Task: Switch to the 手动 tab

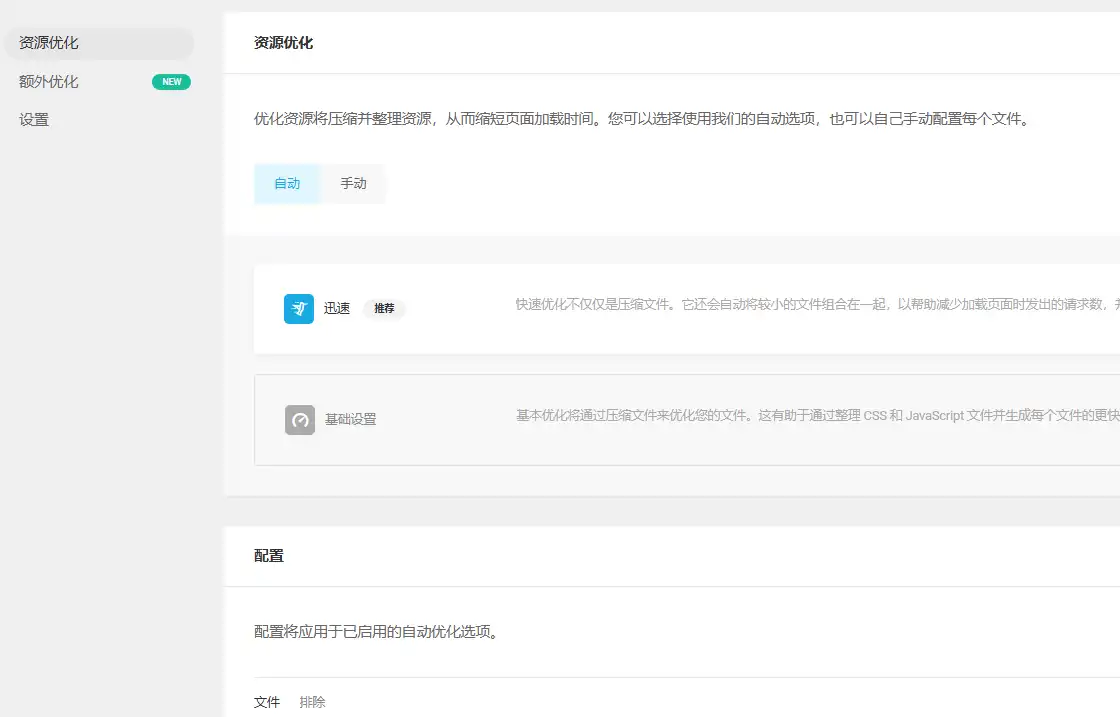Action: (x=353, y=184)
